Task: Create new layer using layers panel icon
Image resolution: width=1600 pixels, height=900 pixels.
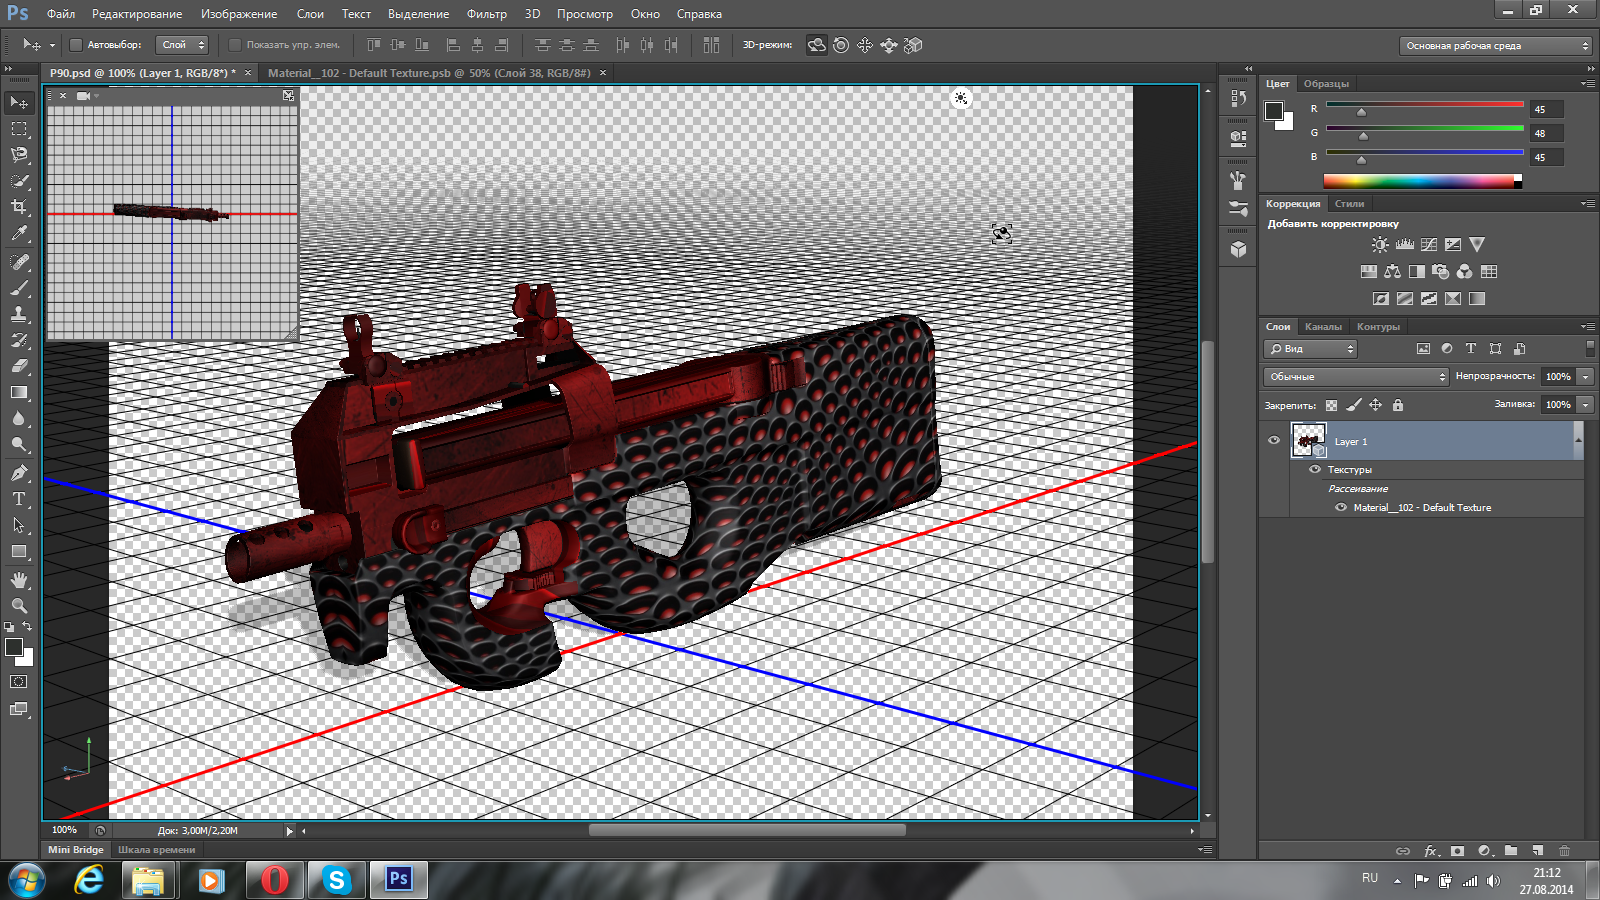Action: (x=1538, y=851)
